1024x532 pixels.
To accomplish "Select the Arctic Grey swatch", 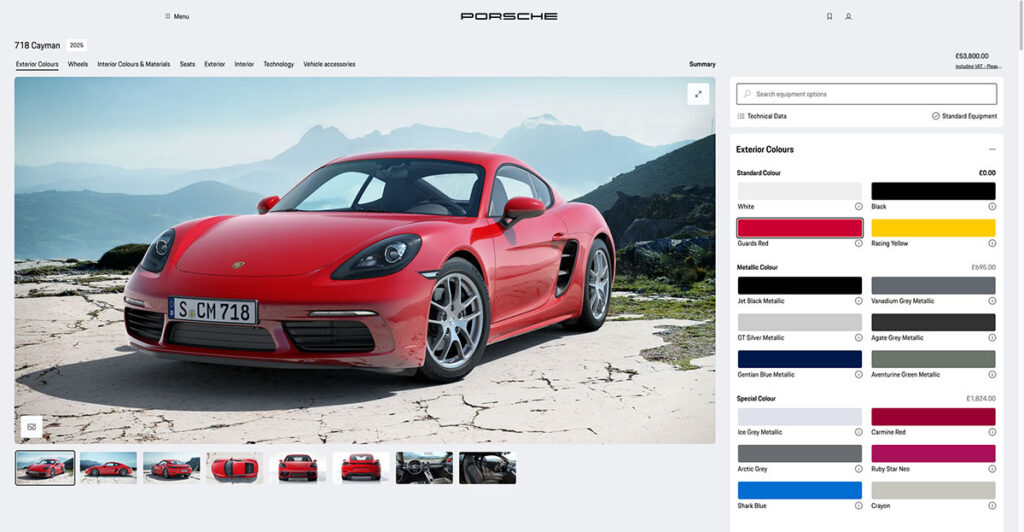I will (x=800, y=454).
